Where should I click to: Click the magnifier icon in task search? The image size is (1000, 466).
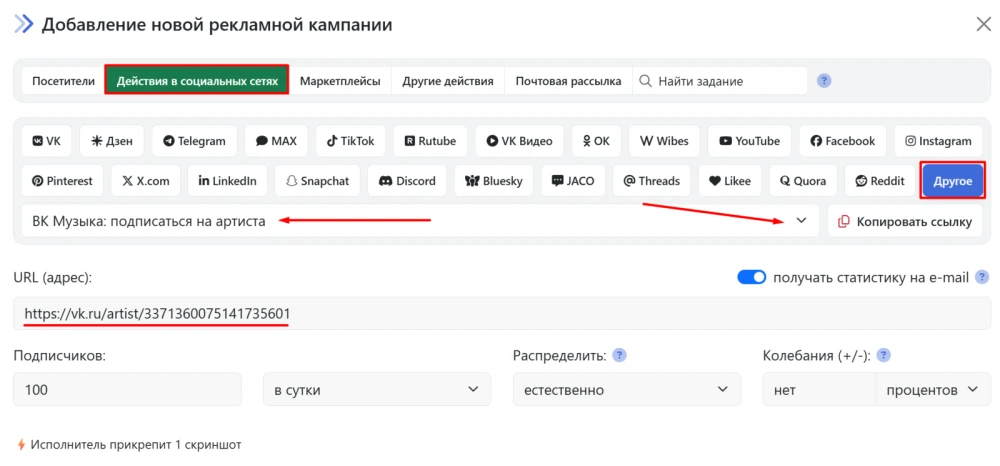645,81
